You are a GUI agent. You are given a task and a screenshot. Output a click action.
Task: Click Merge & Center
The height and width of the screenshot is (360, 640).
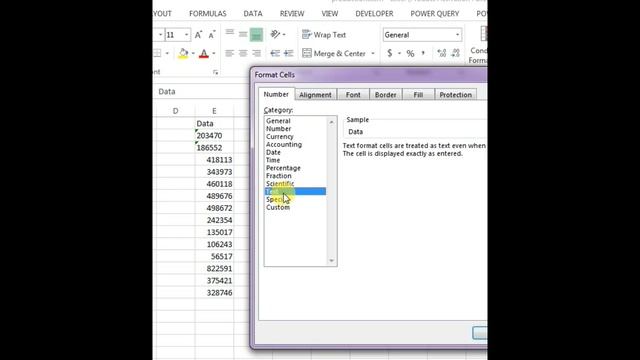pyautogui.click(x=334, y=53)
